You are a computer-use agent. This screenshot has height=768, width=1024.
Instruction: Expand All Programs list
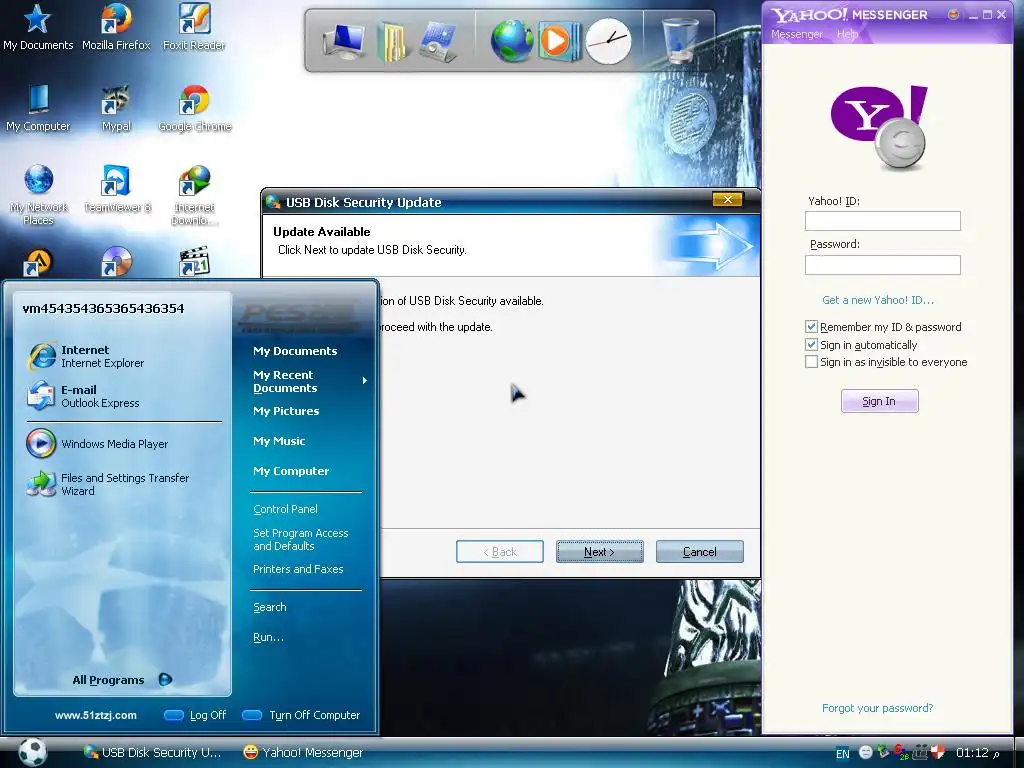pos(121,680)
